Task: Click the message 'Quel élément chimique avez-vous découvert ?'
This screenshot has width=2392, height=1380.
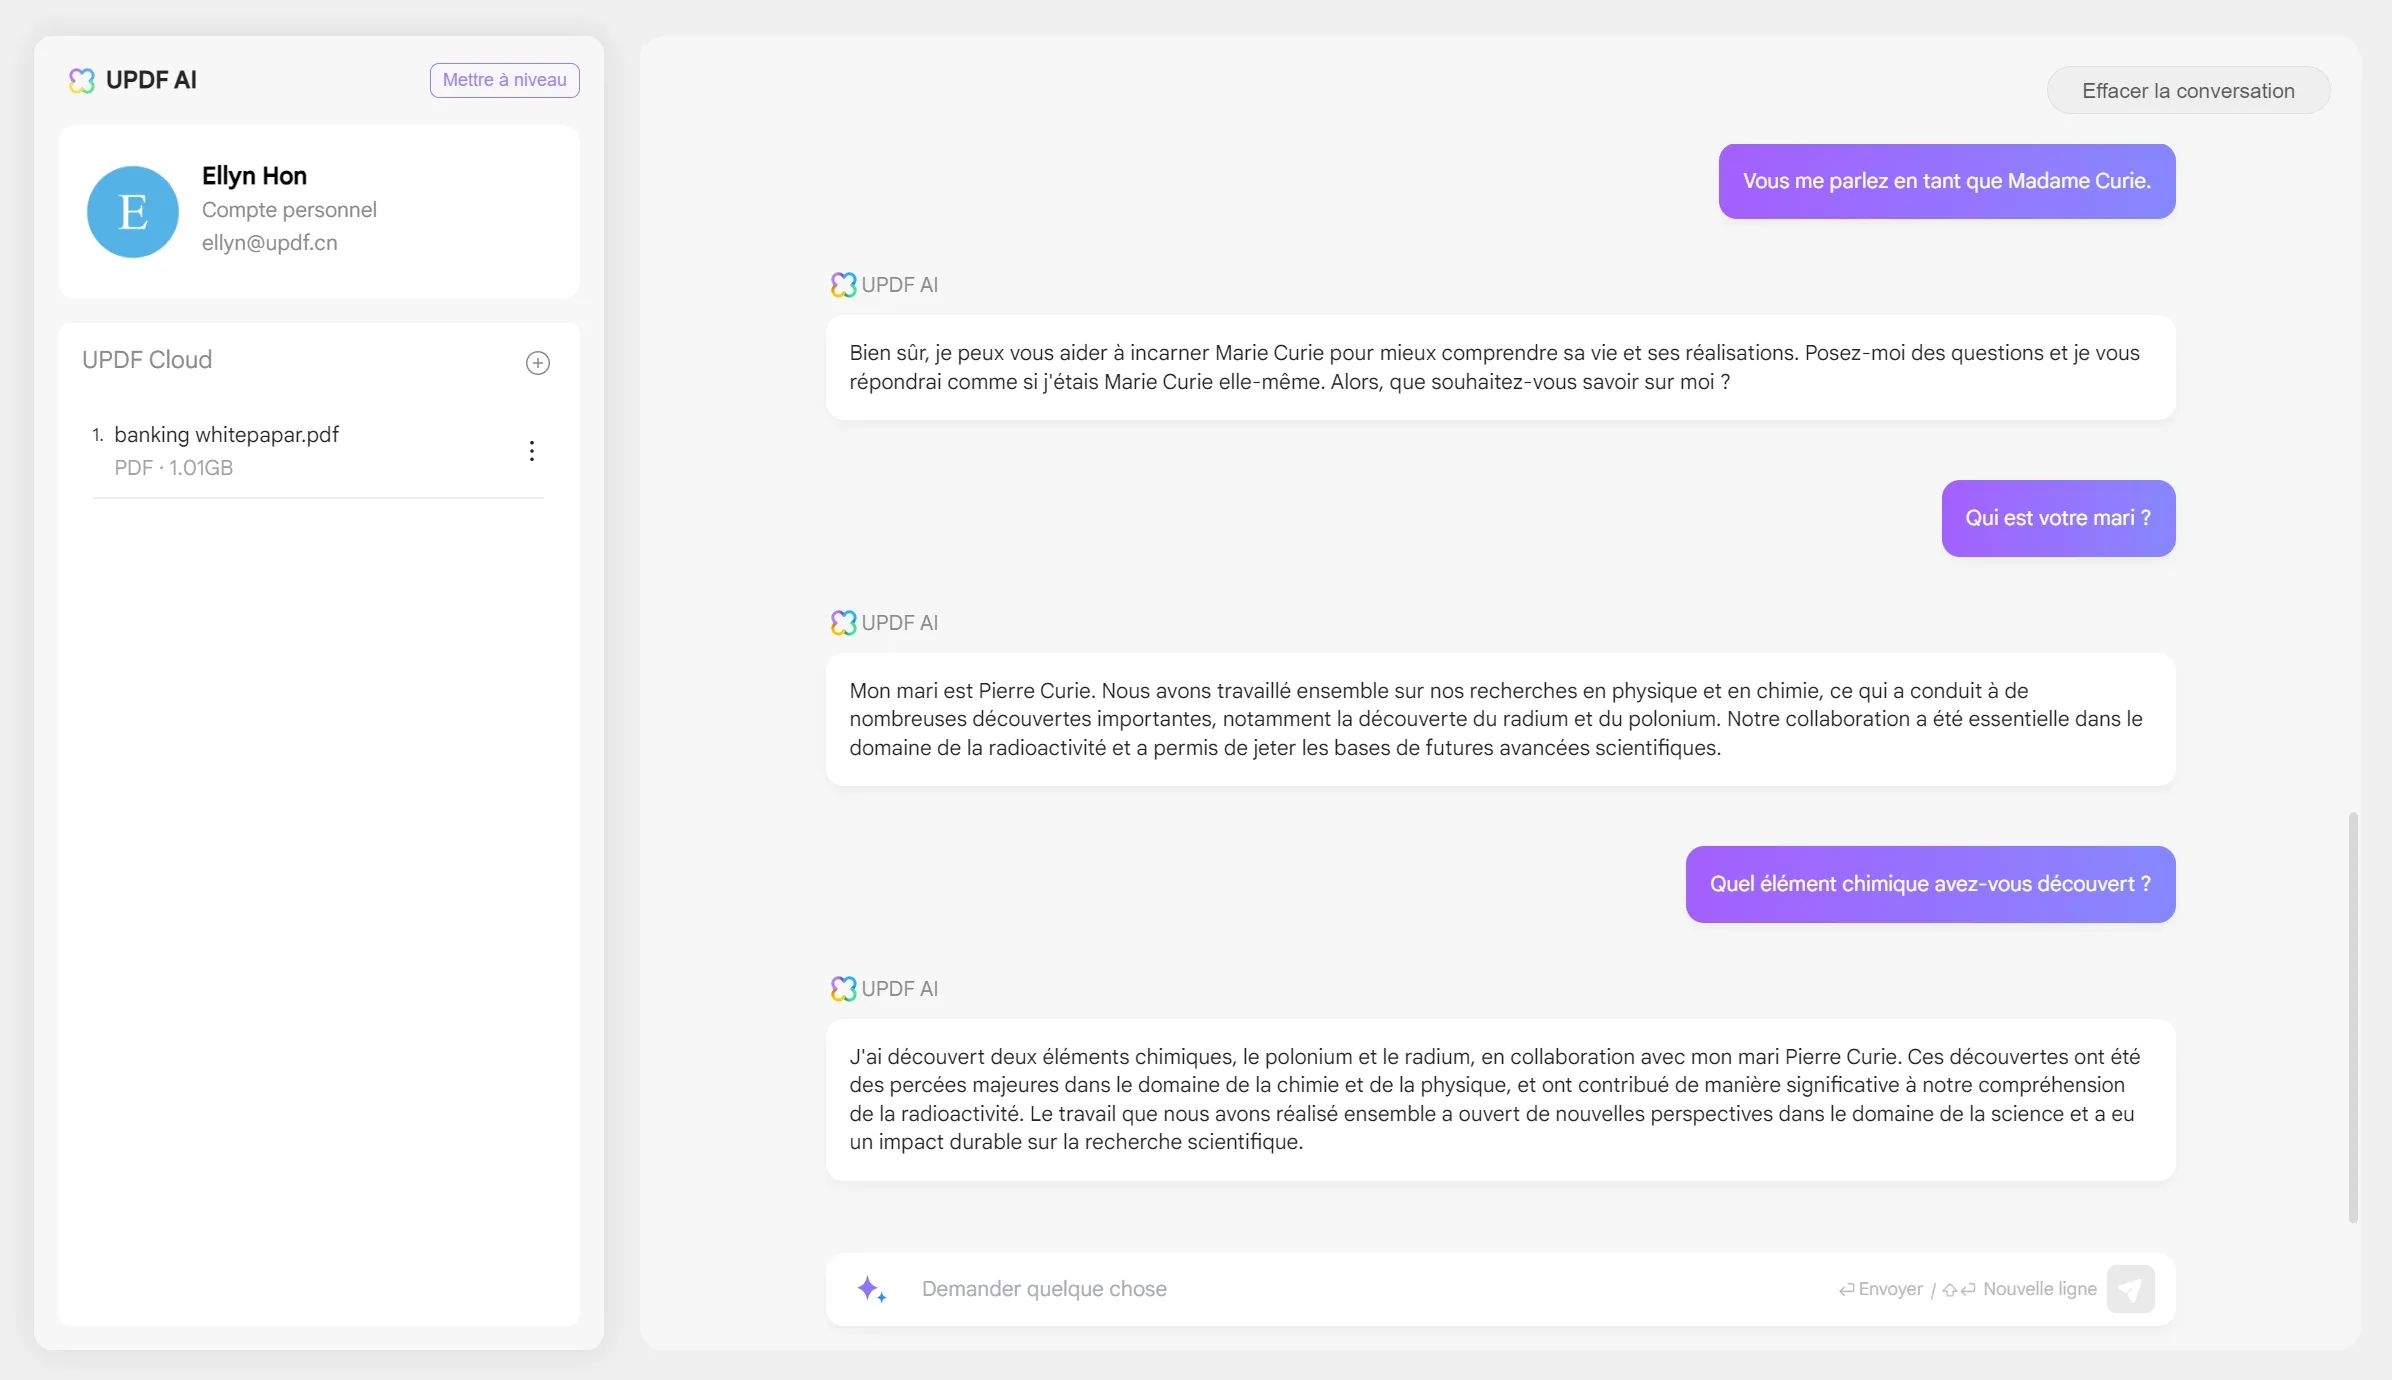Action: [1930, 884]
